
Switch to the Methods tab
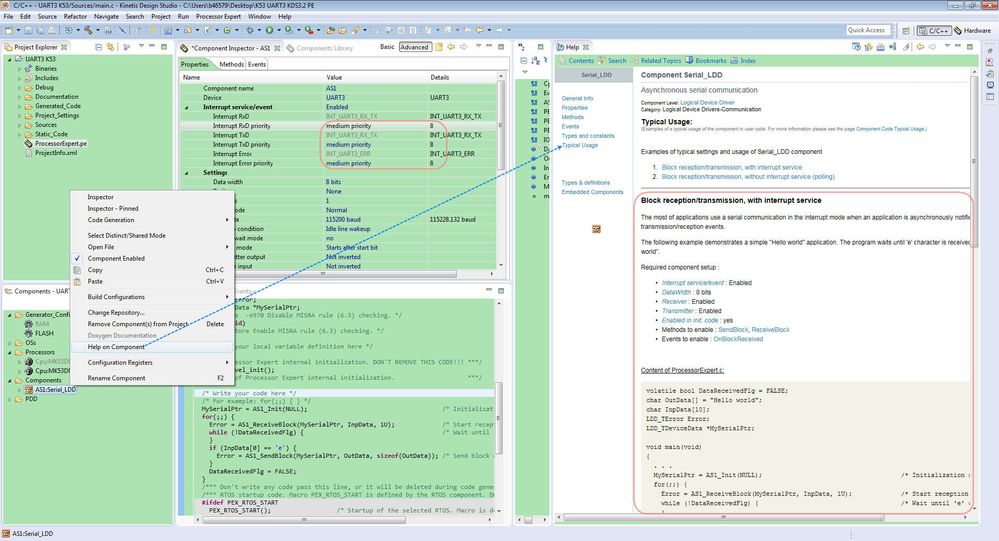[x=231, y=64]
